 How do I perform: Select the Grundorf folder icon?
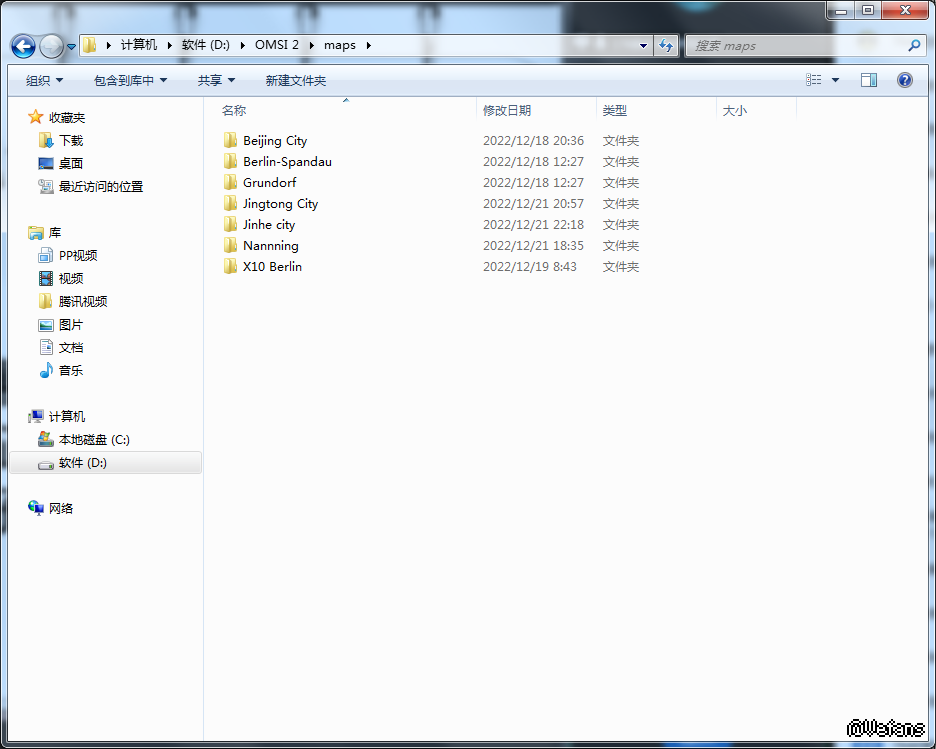click(230, 182)
